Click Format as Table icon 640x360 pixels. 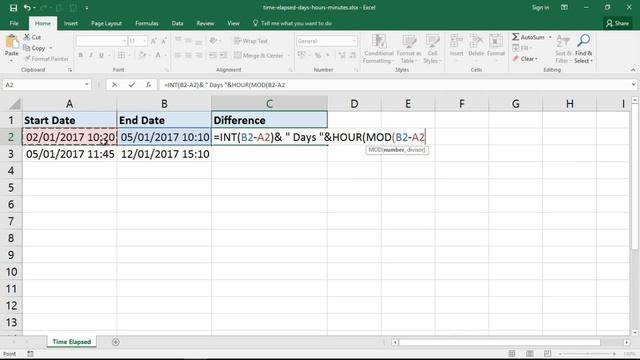pos(409,41)
